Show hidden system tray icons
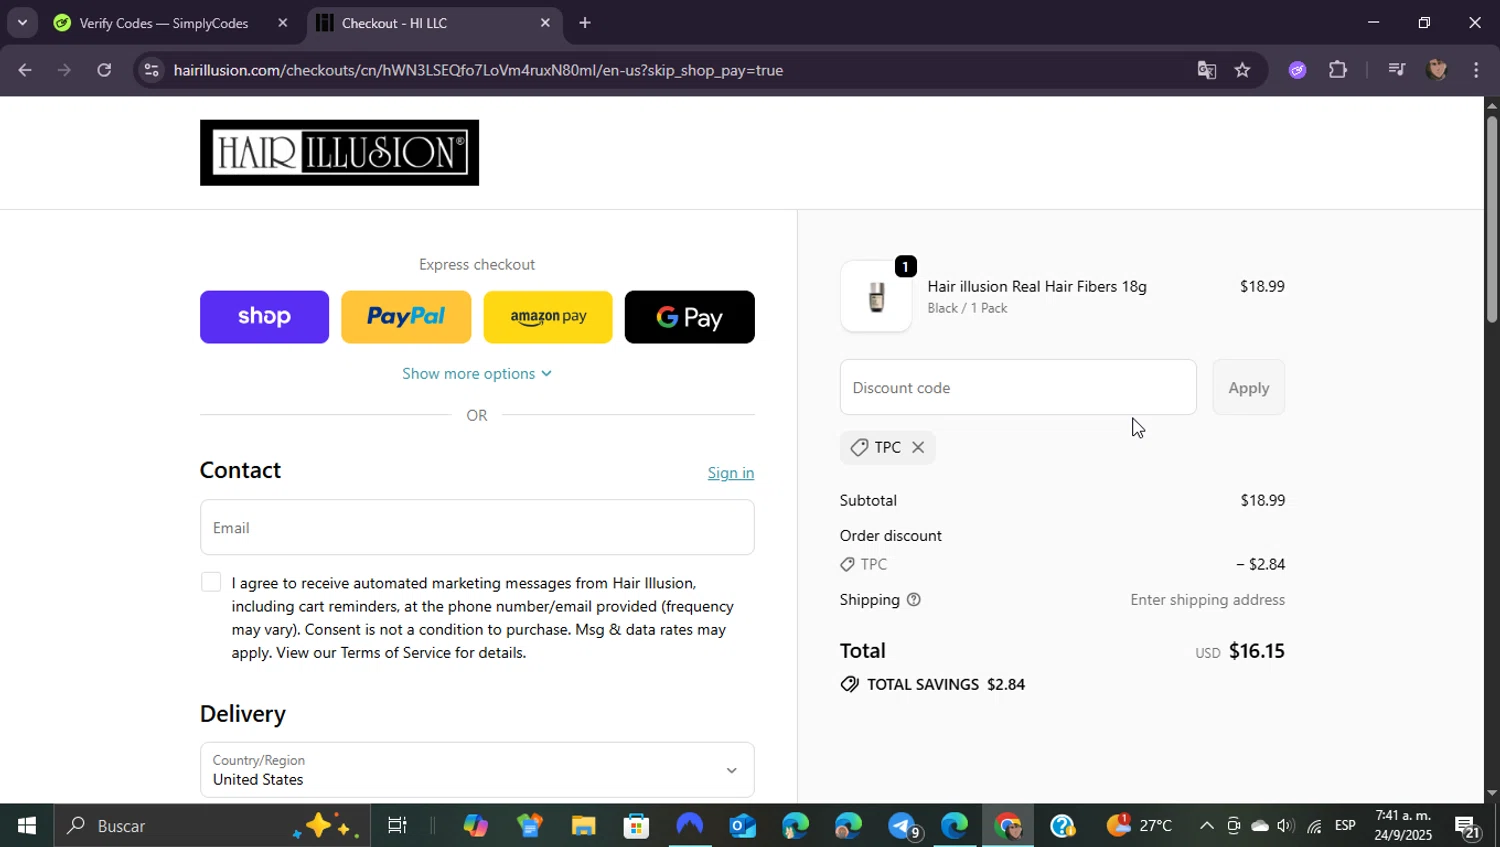Image resolution: width=1500 pixels, height=847 pixels. point(1207,826)
